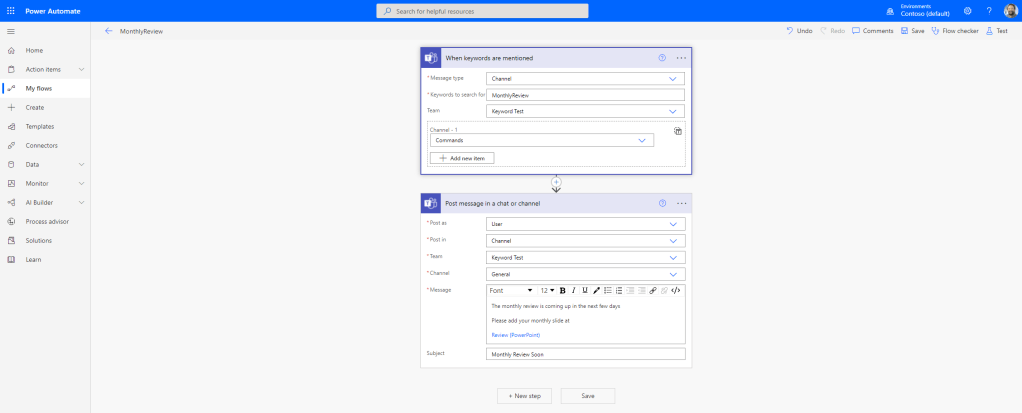Click the Subject input field

click(x=585, y=354)
